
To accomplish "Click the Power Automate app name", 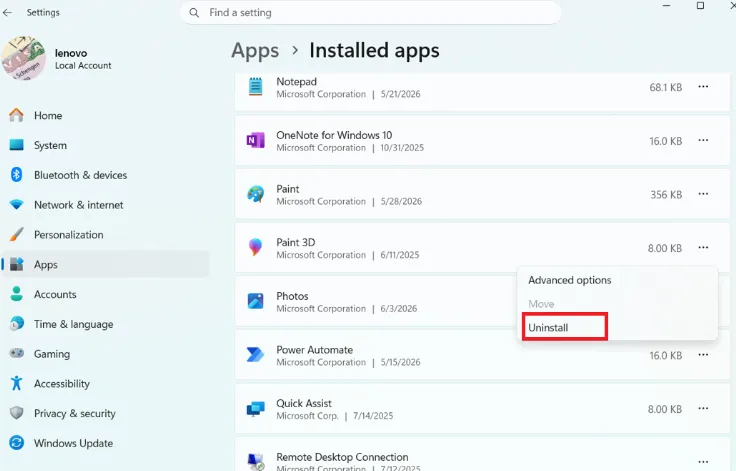I will 314,350.
